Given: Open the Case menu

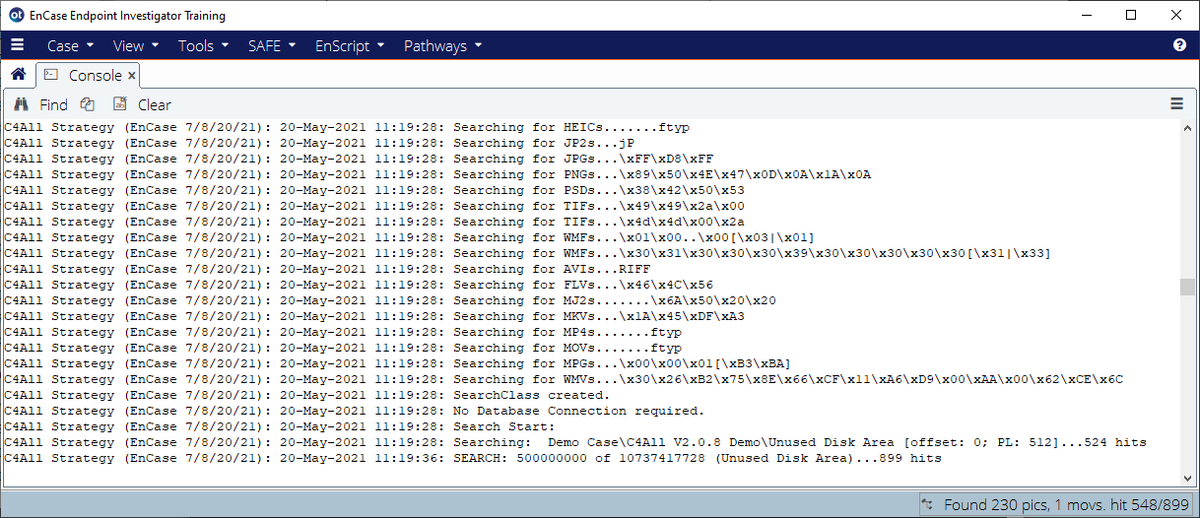Looking at the screenshot, I should [x=70, y=45].
